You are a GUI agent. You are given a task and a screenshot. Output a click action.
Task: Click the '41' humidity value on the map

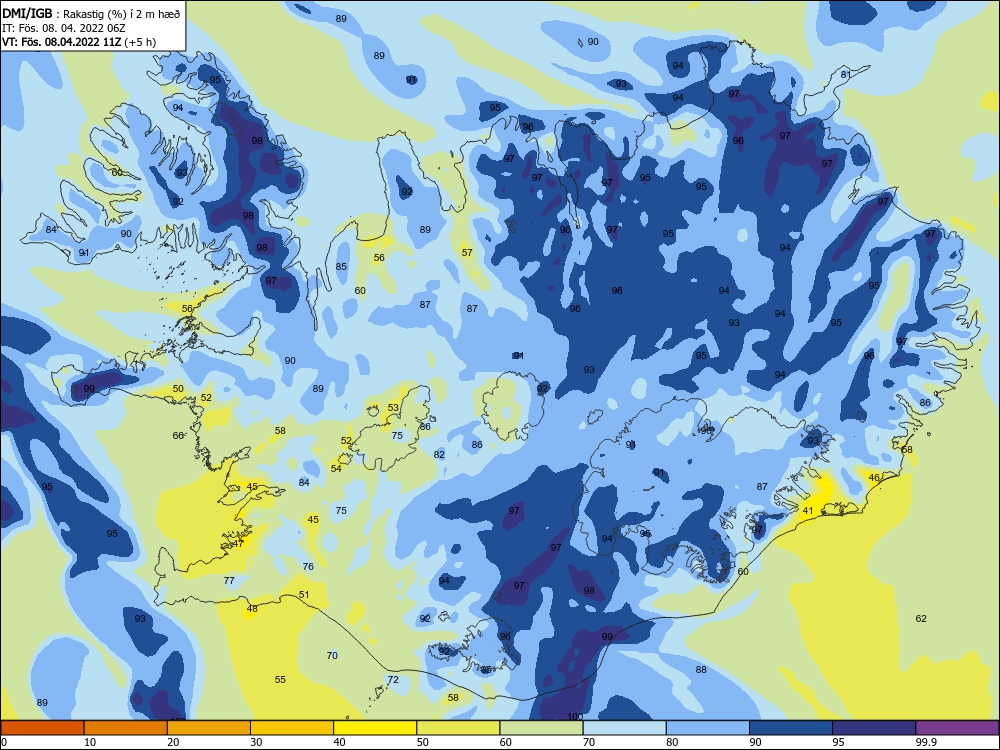coord(808,511)
